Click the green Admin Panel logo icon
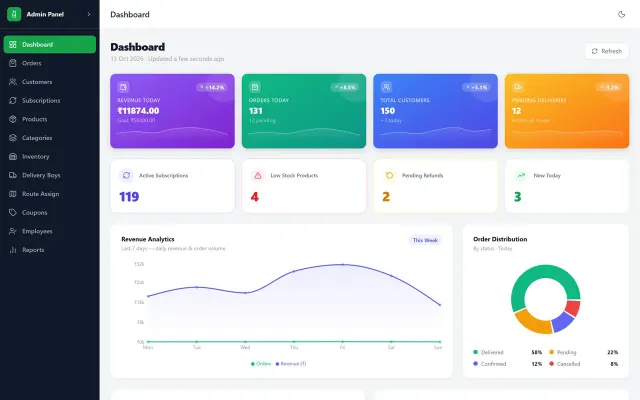 14,14
